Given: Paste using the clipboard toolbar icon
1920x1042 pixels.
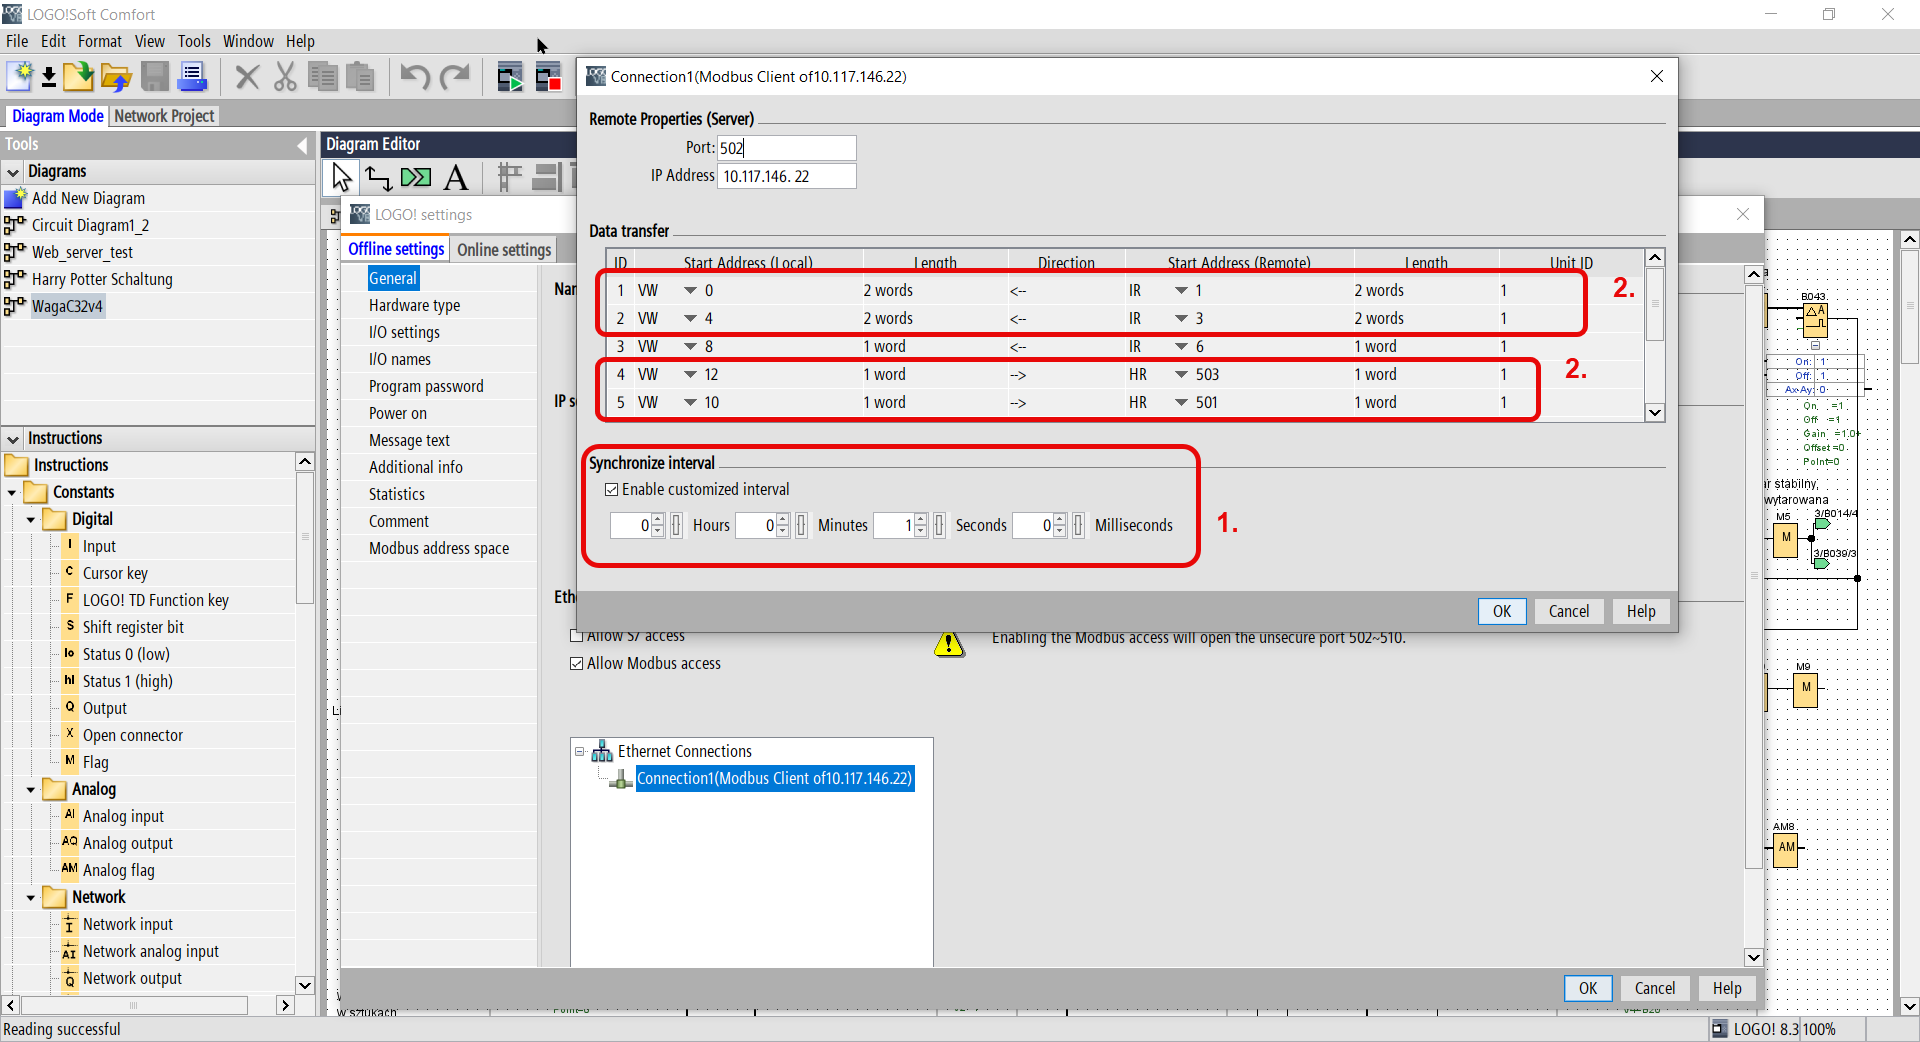Looking at the screenshot, I should 359,77.
